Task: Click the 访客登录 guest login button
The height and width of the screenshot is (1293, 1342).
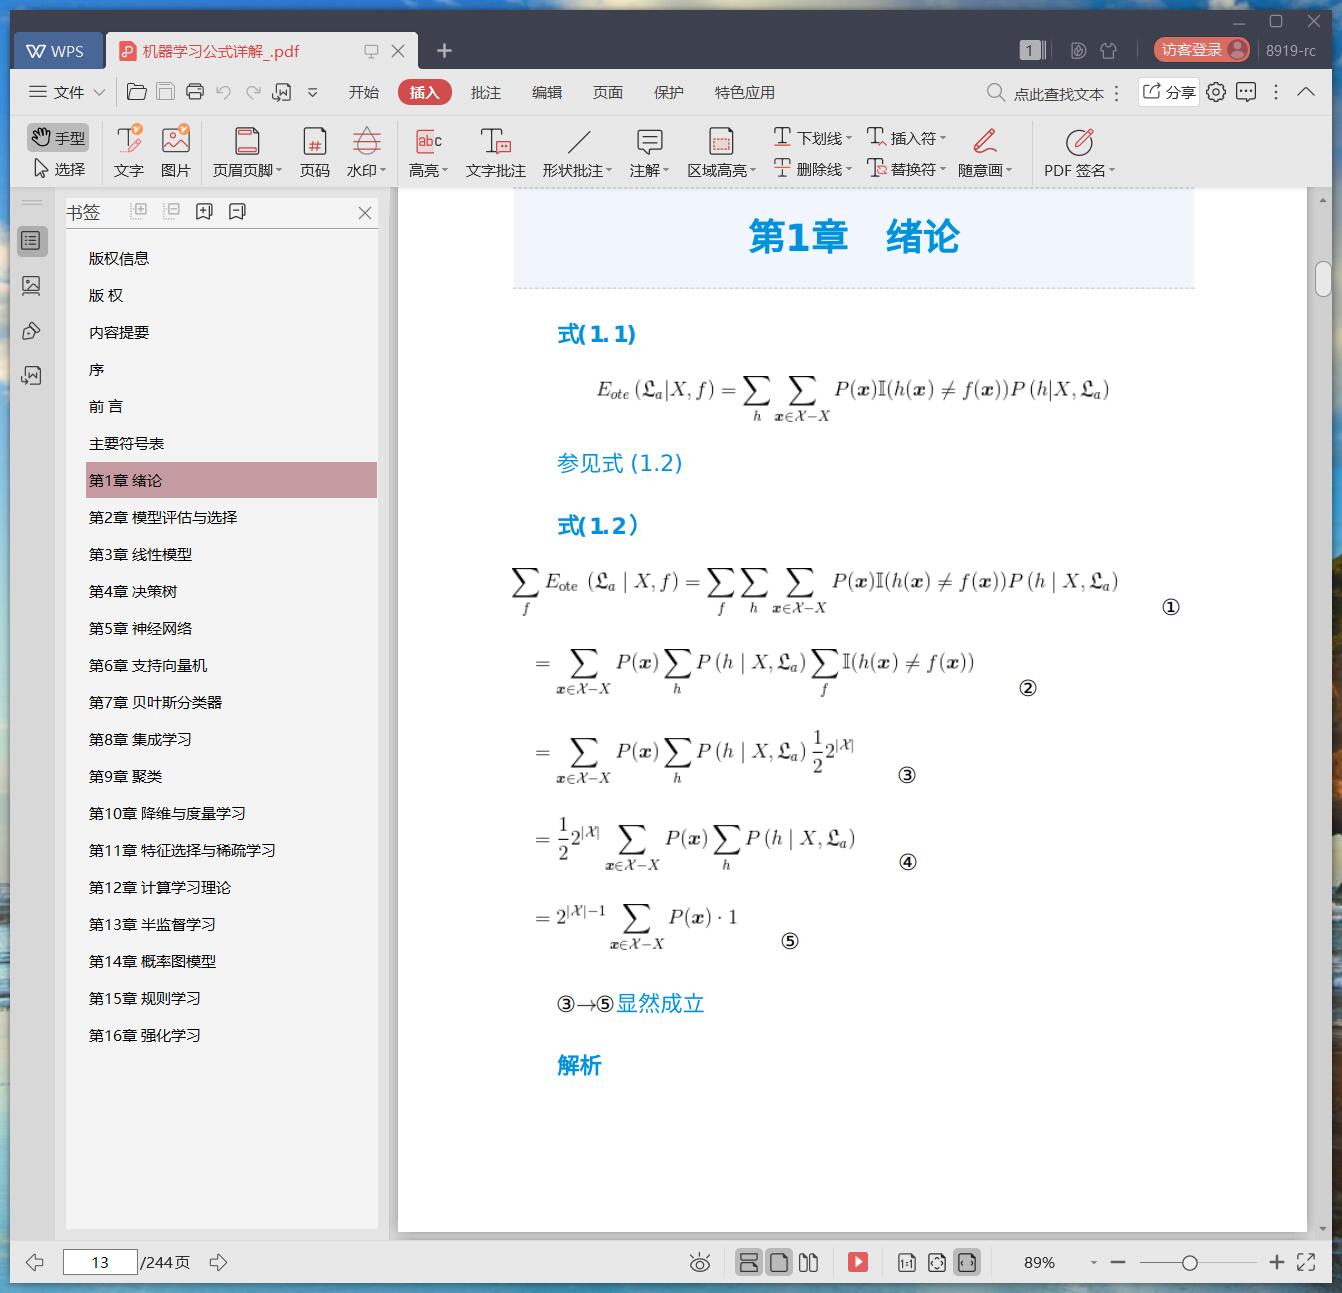Action: point(1202,50)
